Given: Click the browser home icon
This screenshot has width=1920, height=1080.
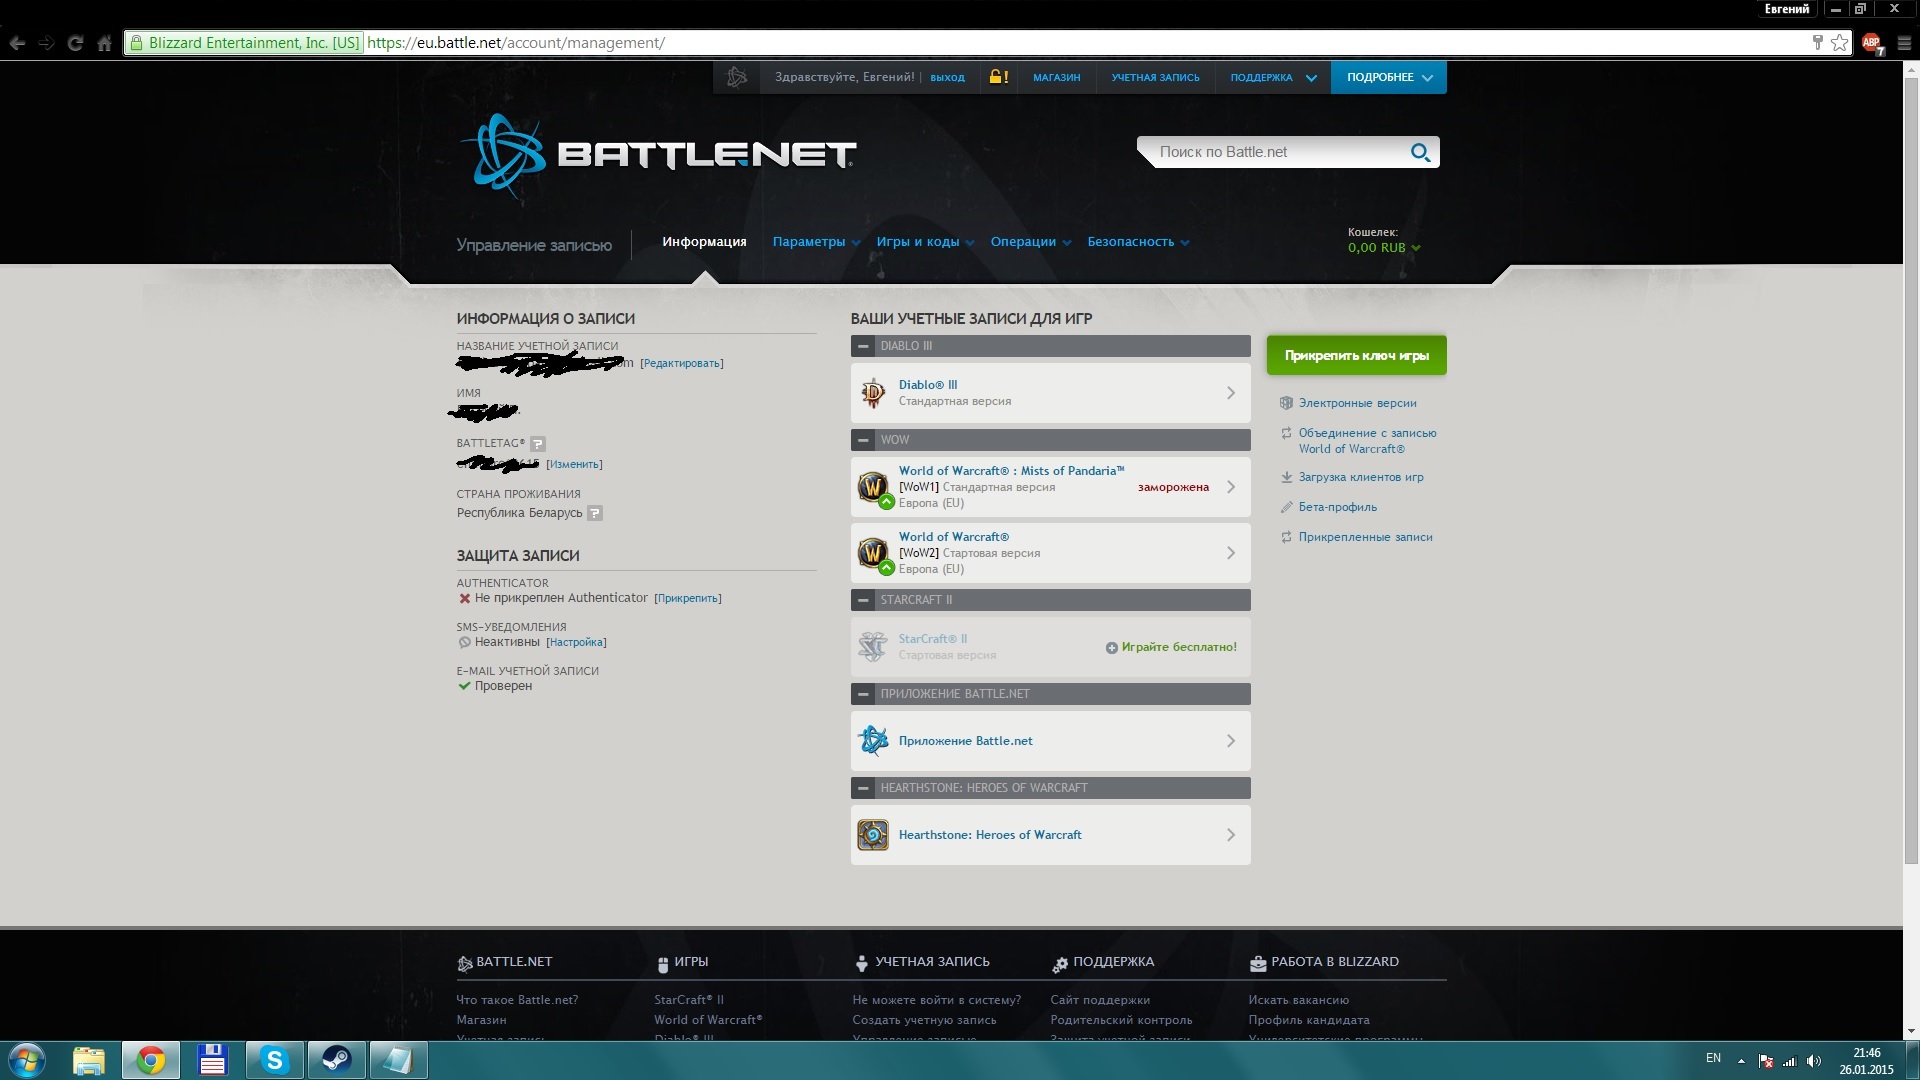Looking at the screenshot, I should 104,43.
